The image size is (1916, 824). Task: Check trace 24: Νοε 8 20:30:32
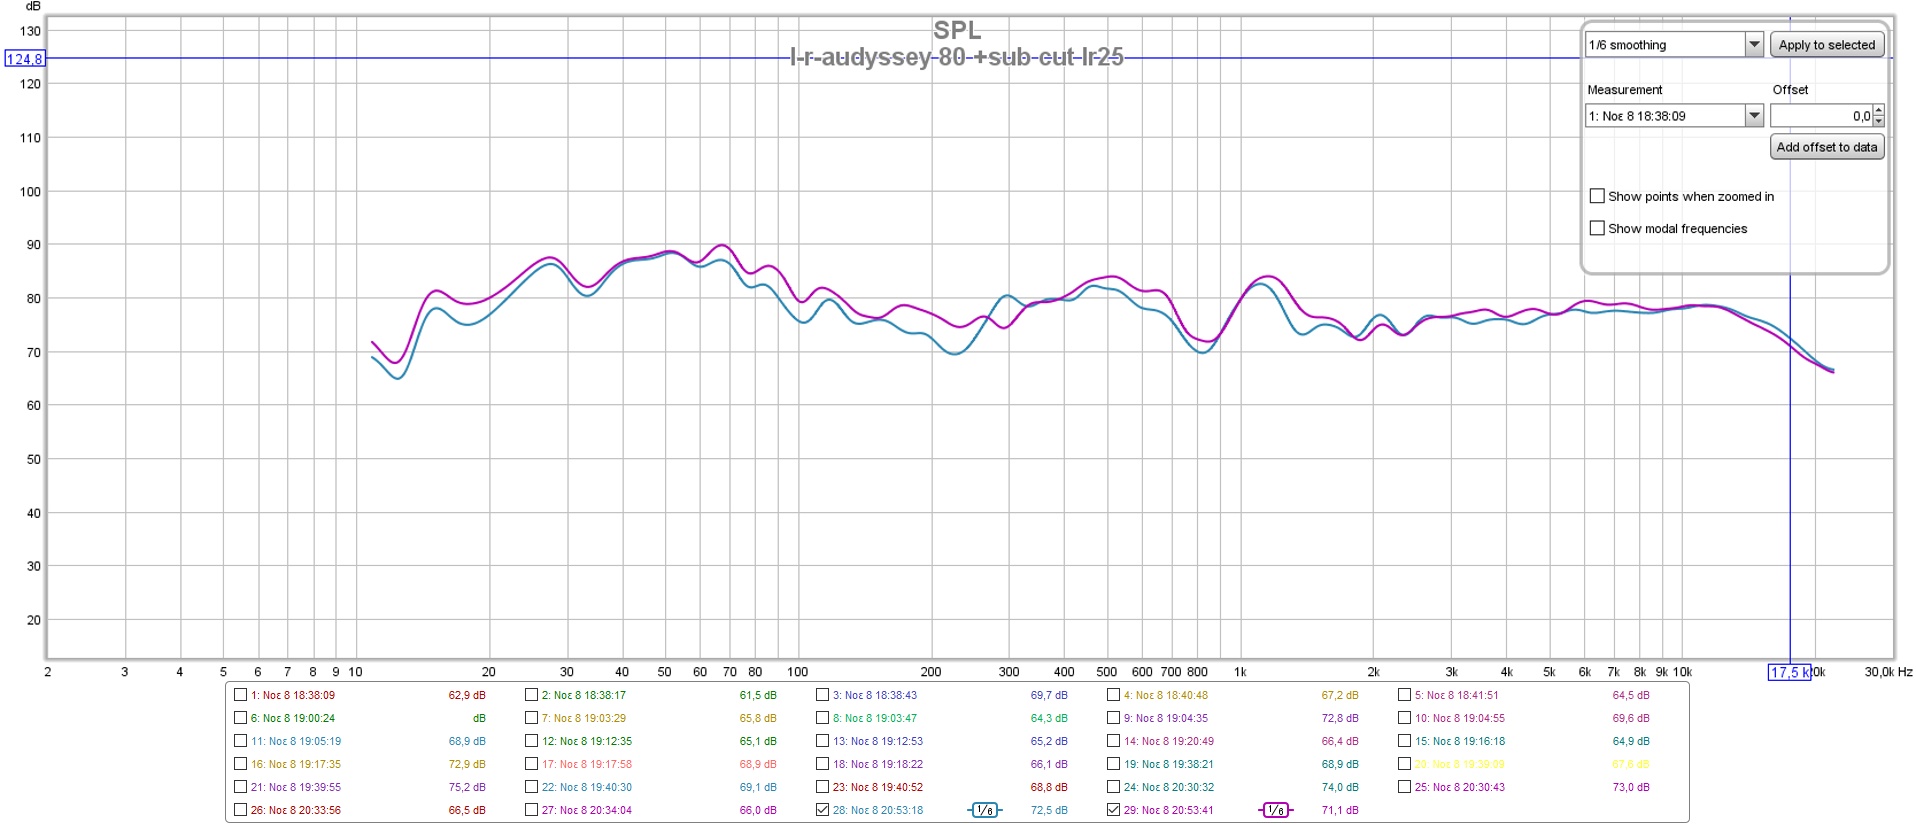pyautogui.click(x=1113, y=787)
